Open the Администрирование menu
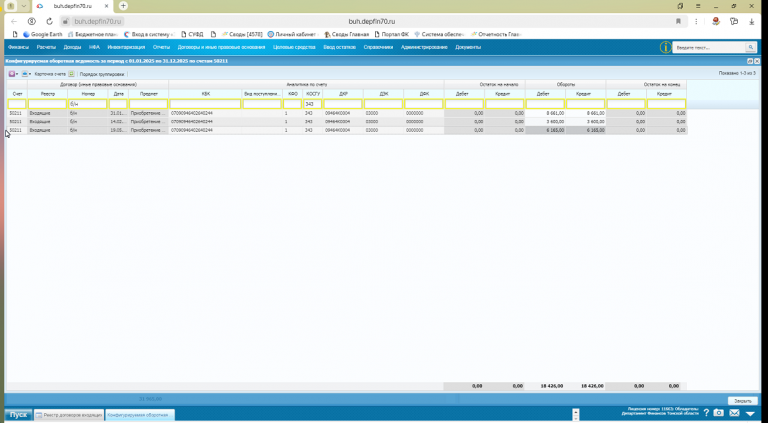 pos(424,47)
